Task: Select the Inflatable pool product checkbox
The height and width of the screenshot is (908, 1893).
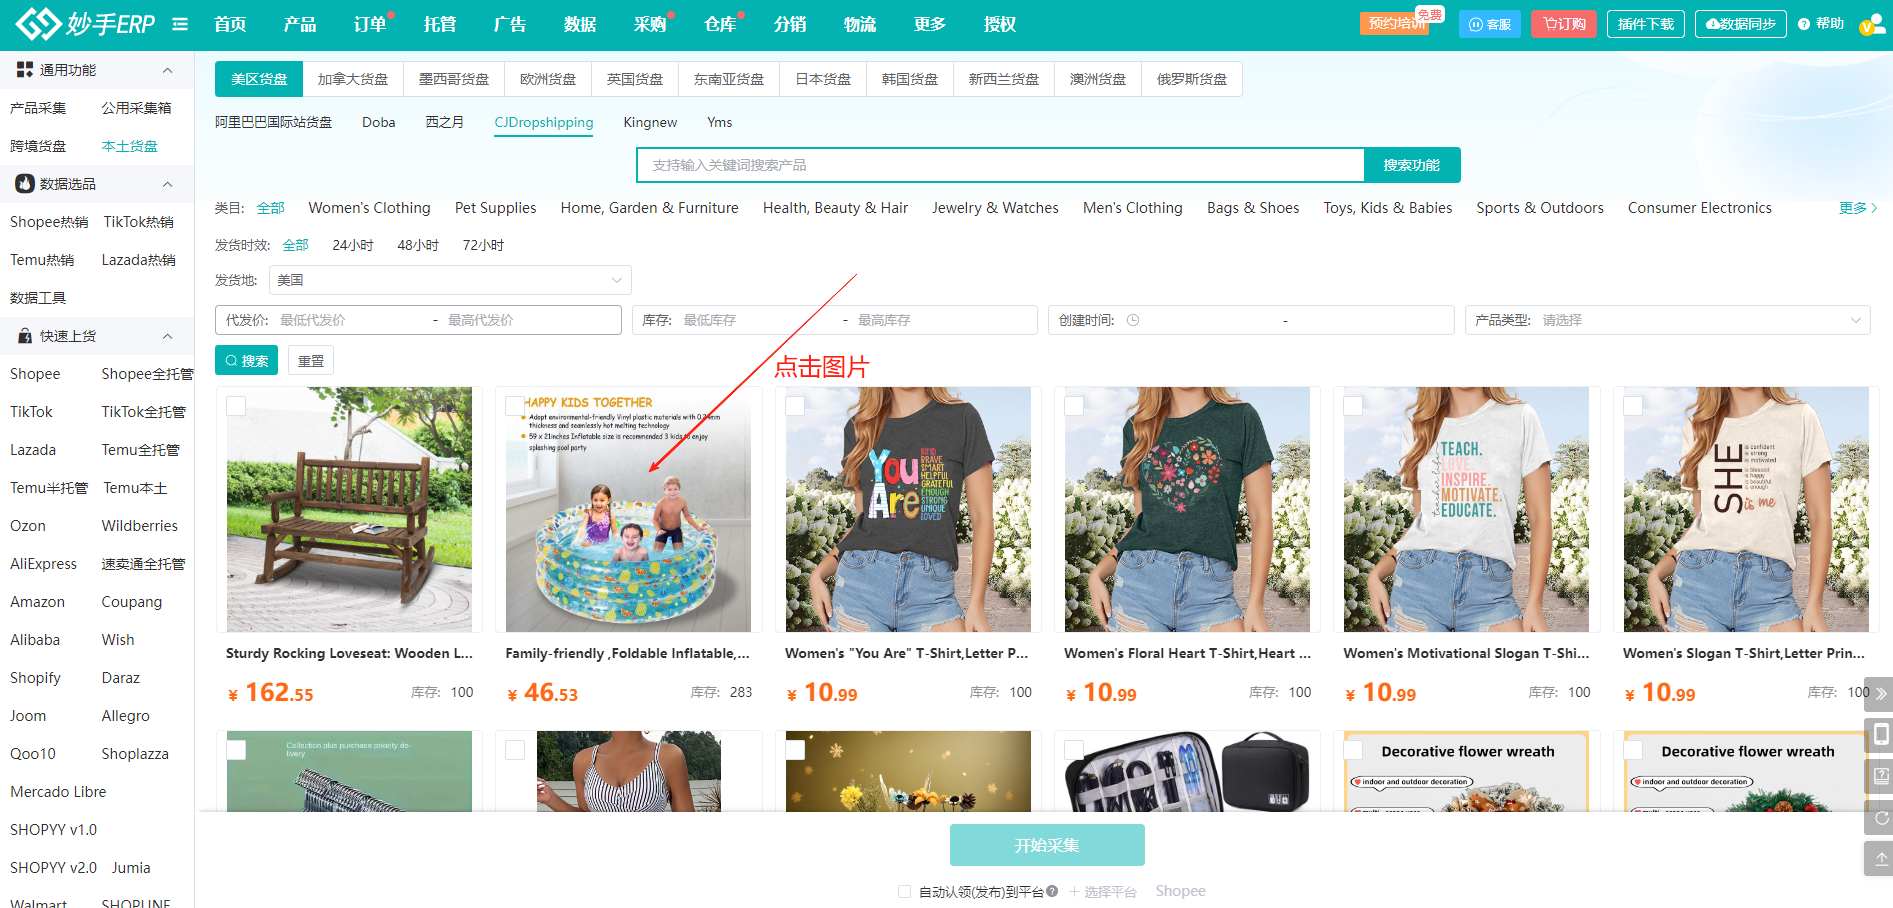Action: coord(515,406)
